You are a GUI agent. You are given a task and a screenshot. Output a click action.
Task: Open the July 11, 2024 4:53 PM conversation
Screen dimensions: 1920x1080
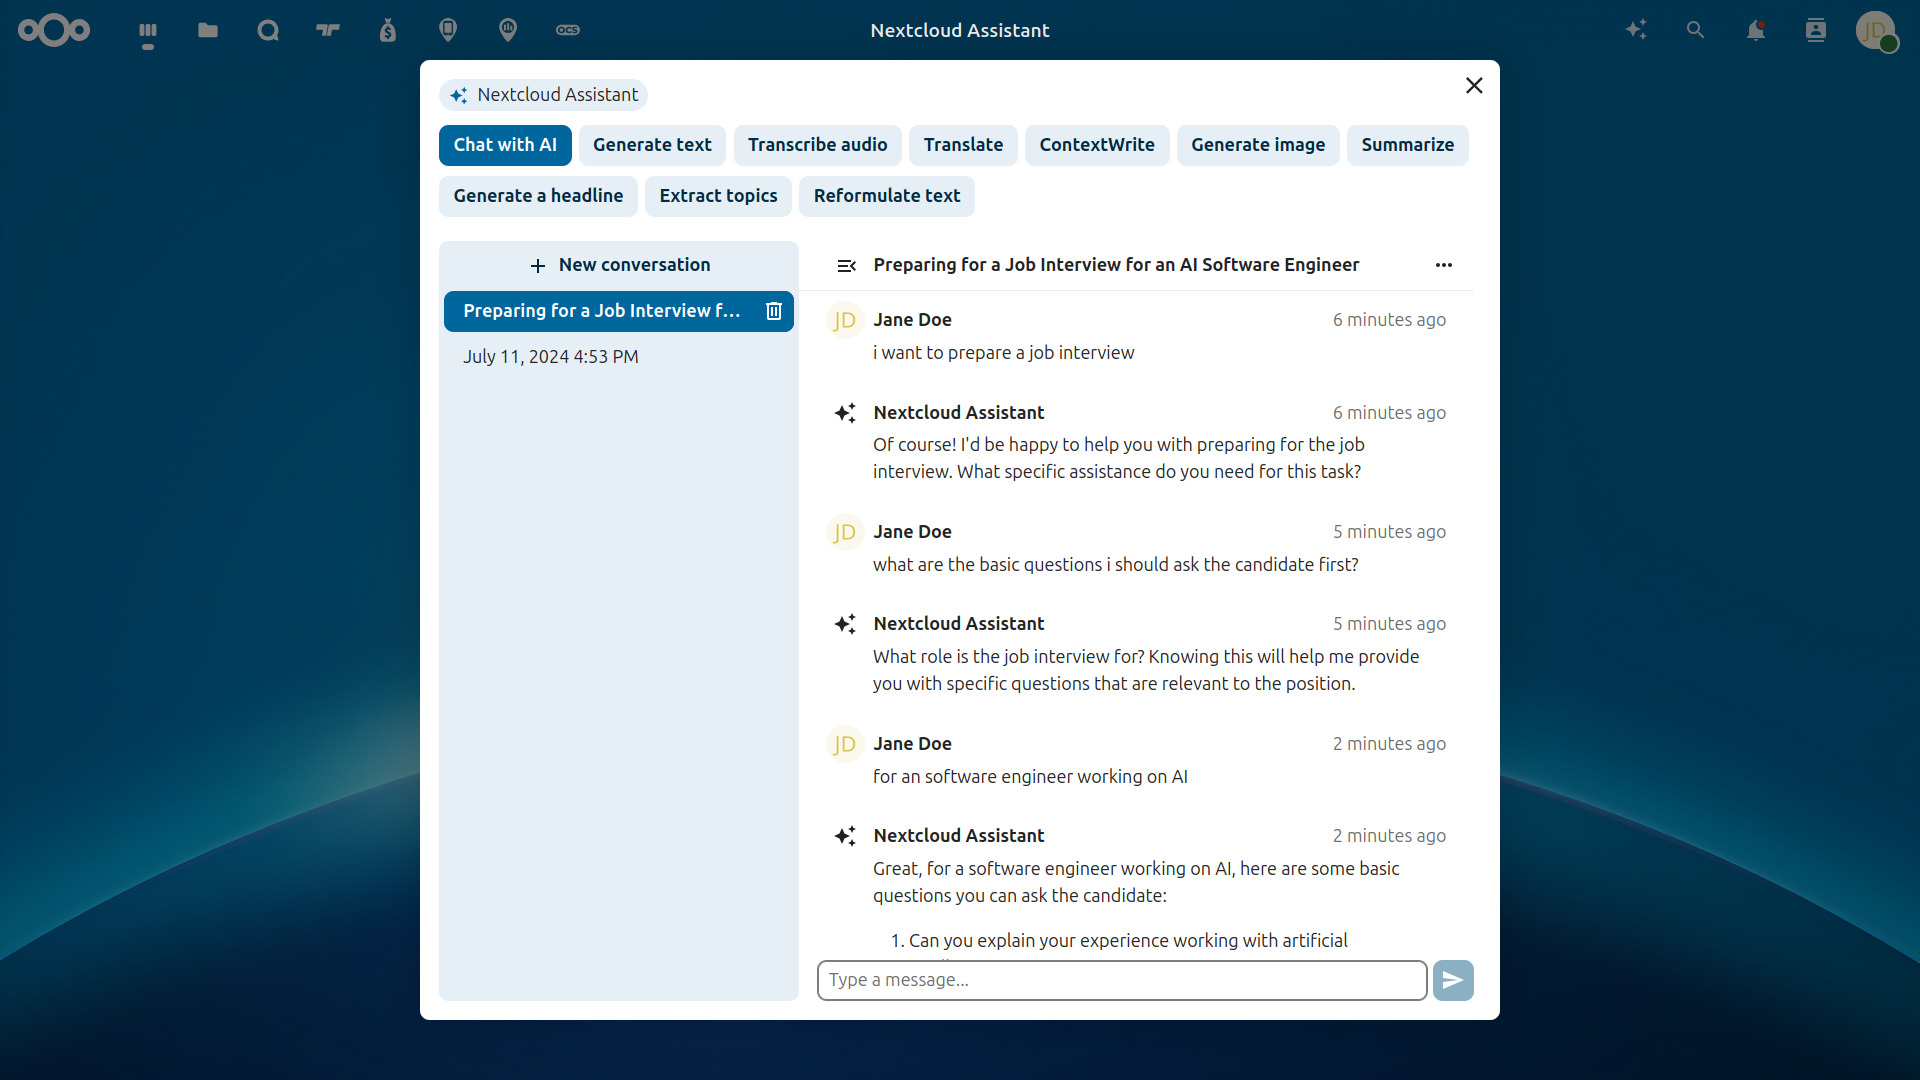[619, 357]
